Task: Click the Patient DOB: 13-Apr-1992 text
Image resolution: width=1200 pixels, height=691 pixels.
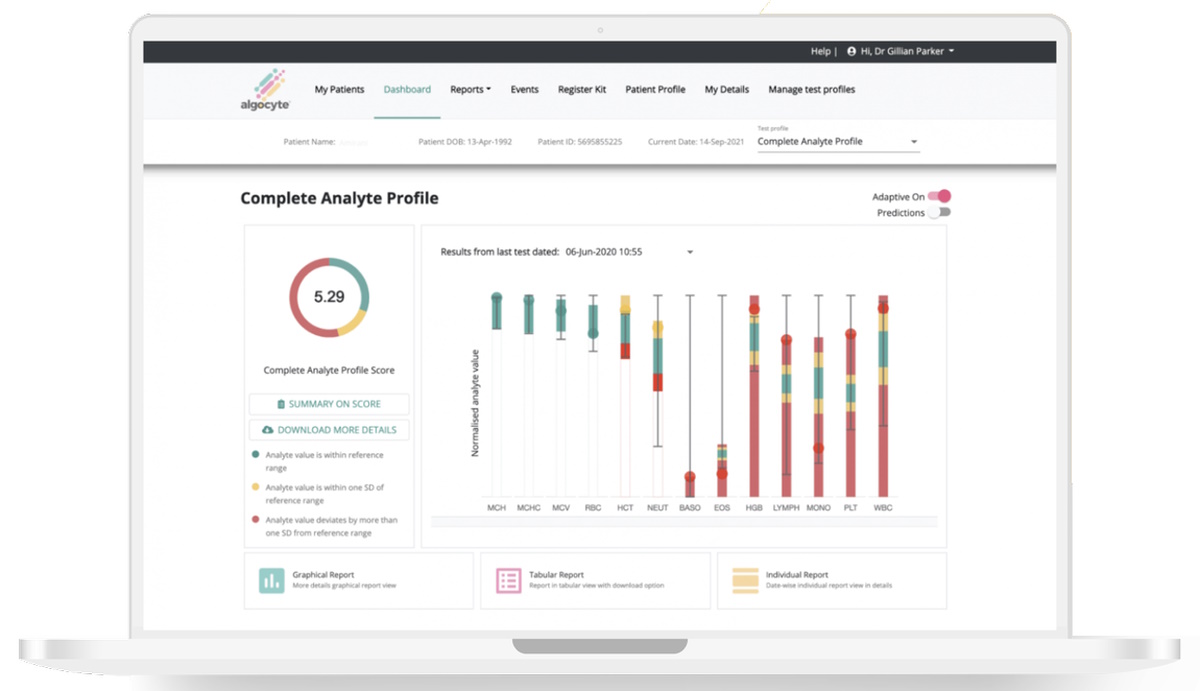Action: [465, 142]
